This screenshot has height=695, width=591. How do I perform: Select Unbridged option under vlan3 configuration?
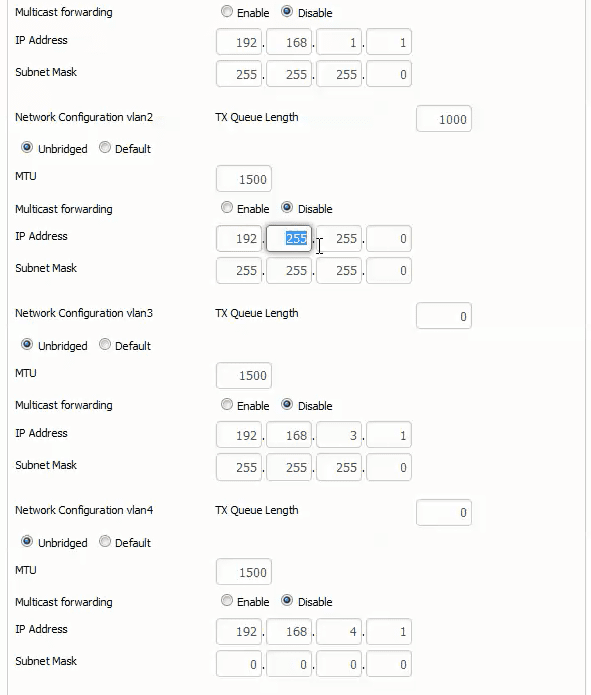27,344
